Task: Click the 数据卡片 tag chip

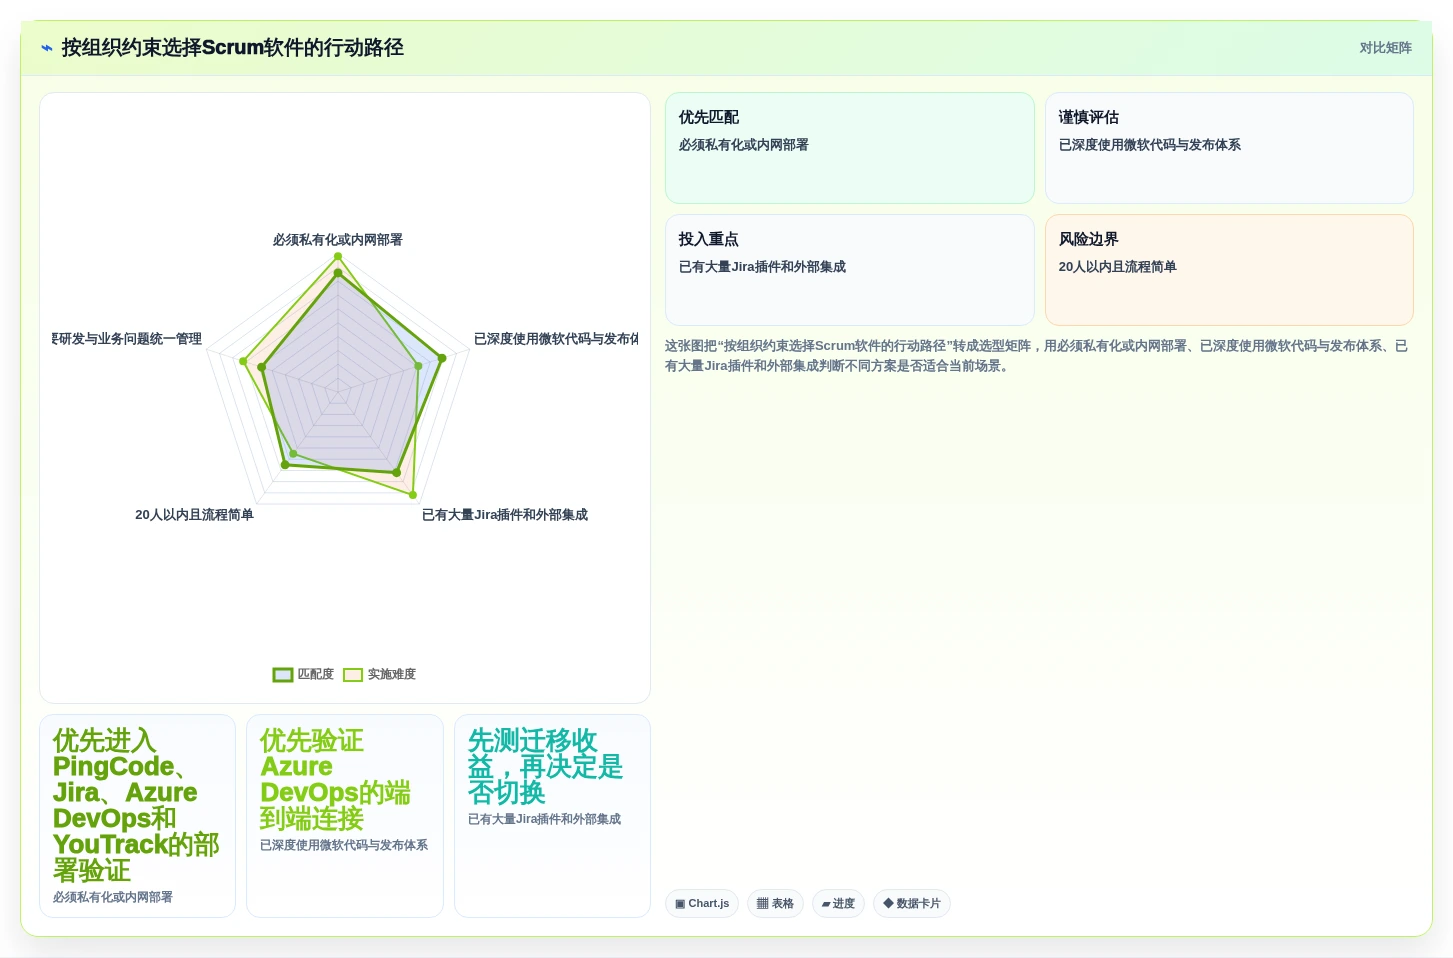Action: 912,904
